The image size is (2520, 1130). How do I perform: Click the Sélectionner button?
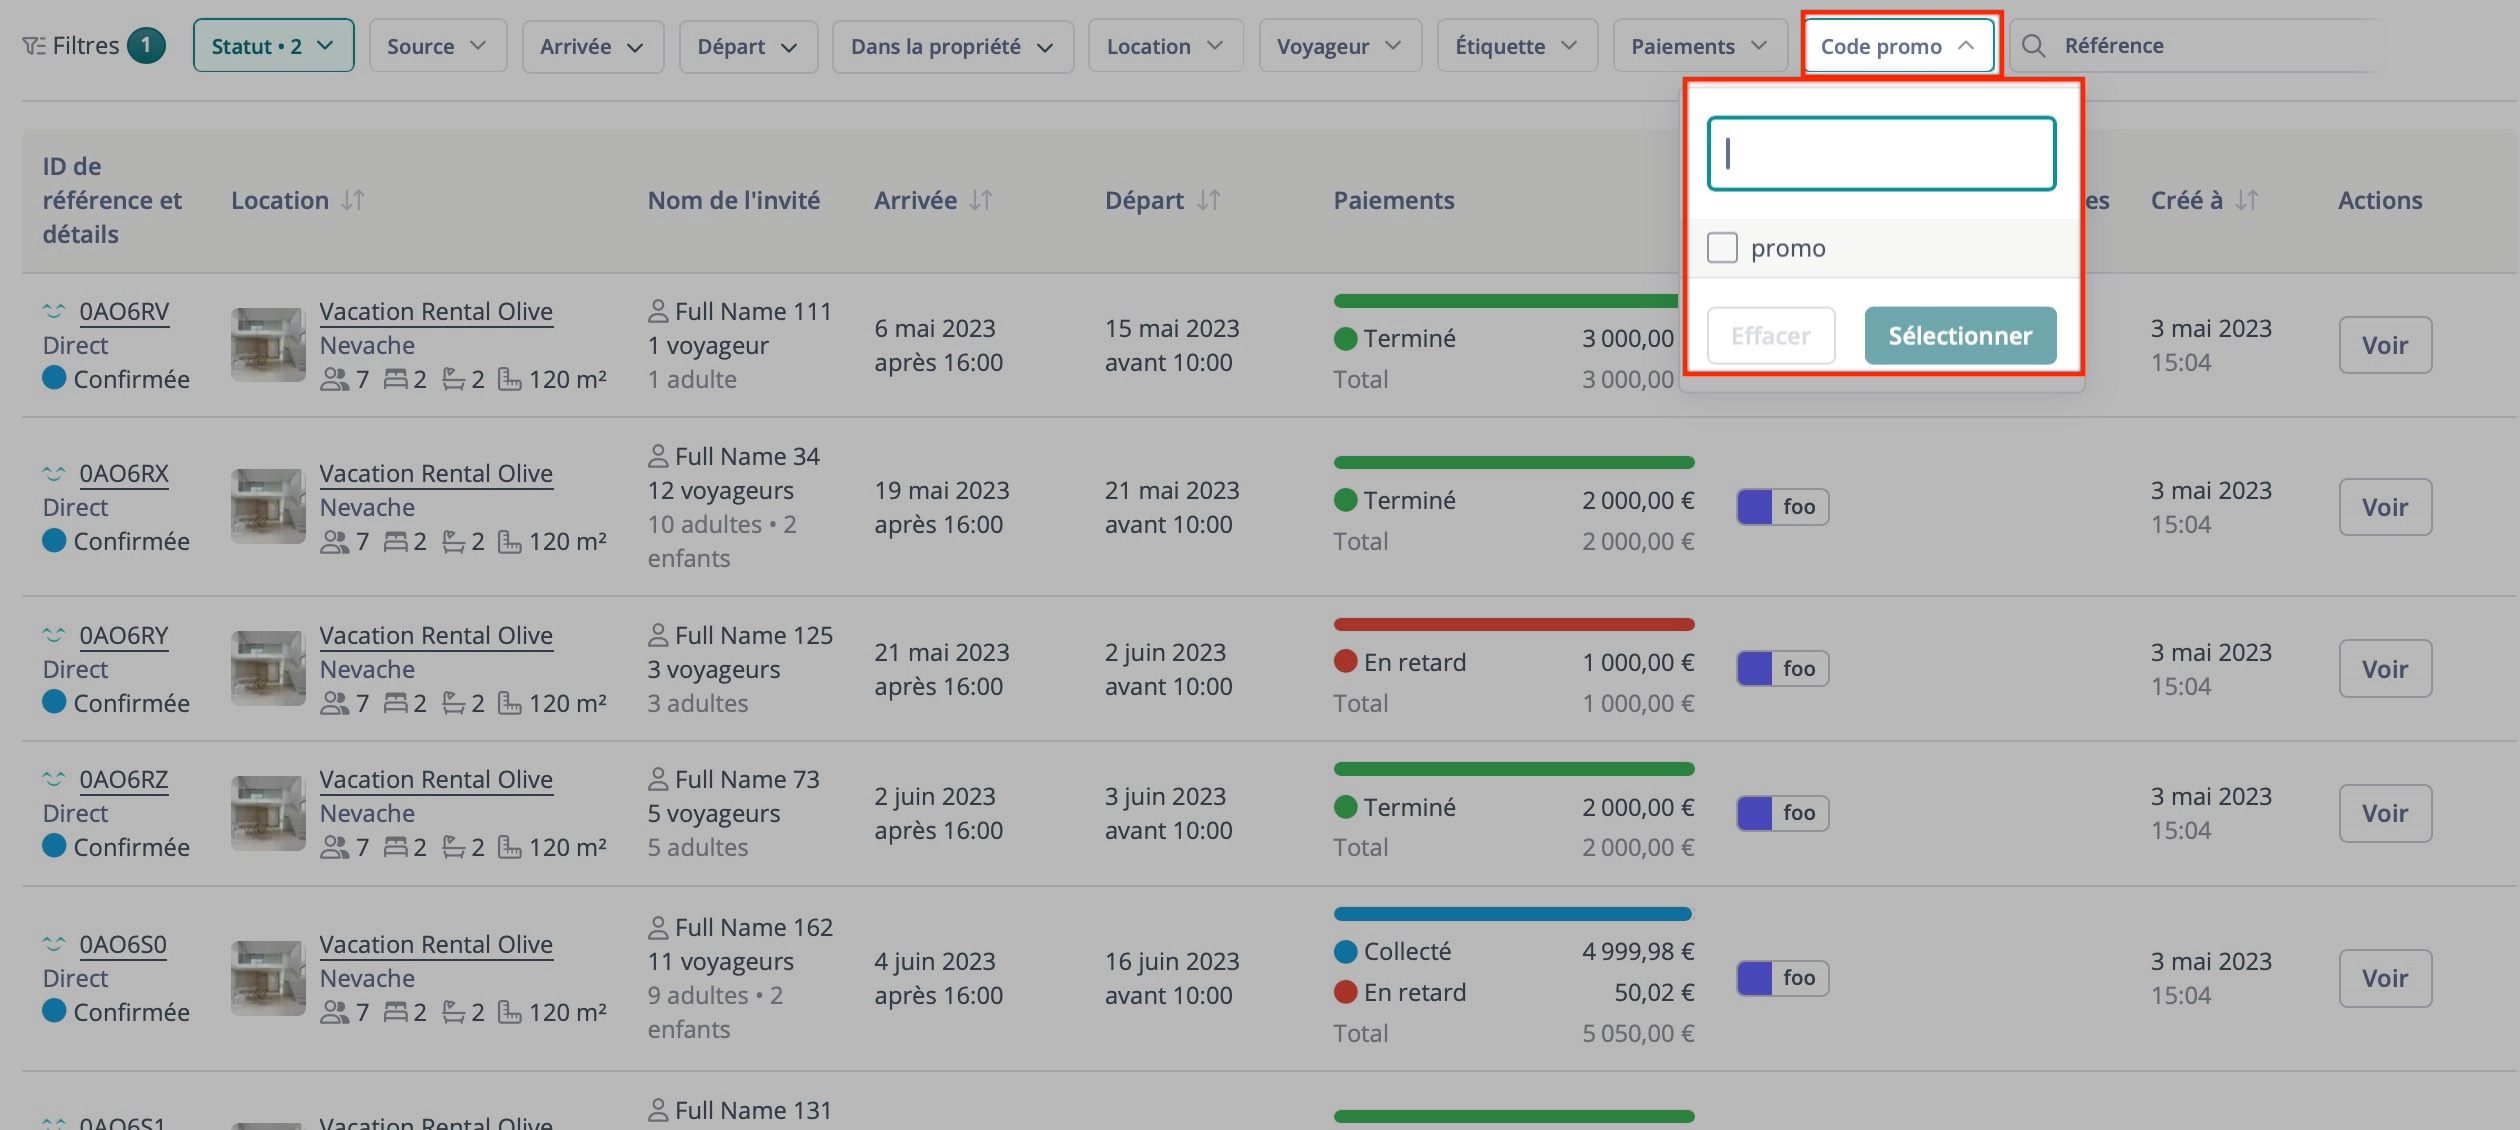pyautogui.click(x=1959, y=336)
